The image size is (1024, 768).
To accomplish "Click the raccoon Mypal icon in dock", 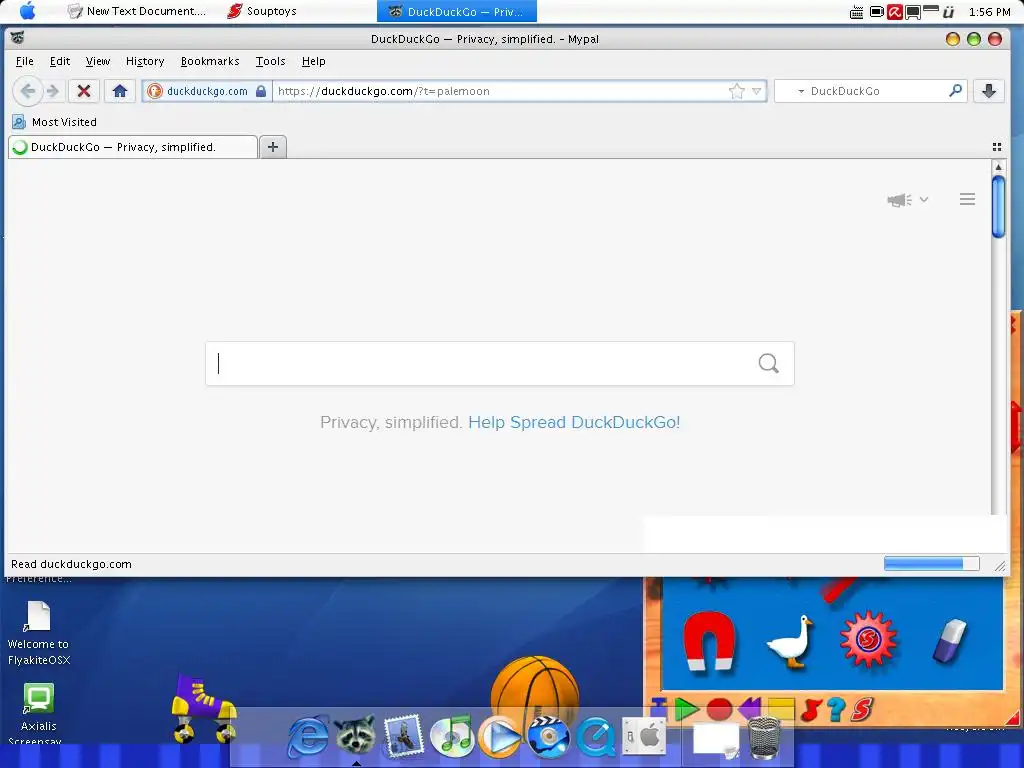I will click(x=356, y=734).
